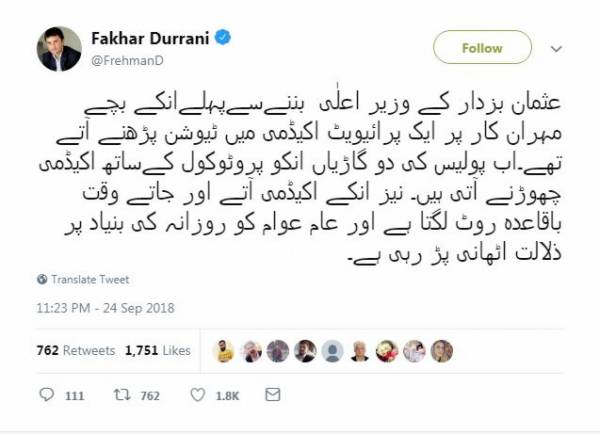This screenshot has width=600, height=434.
Task: Follow Fakhar Durrani's account
Action: [482, 47]
